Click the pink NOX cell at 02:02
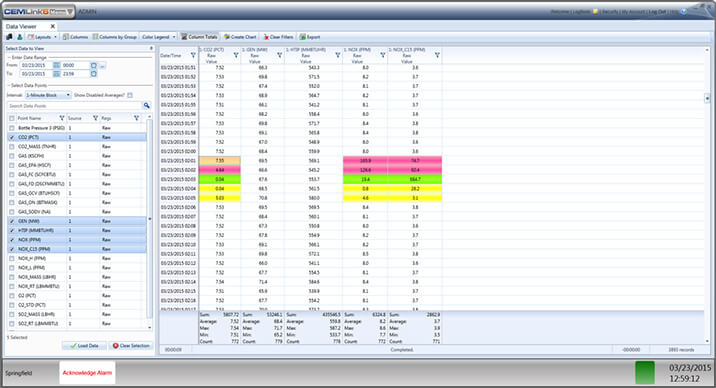Screen dimensions: 716x388 coord(365,170)
